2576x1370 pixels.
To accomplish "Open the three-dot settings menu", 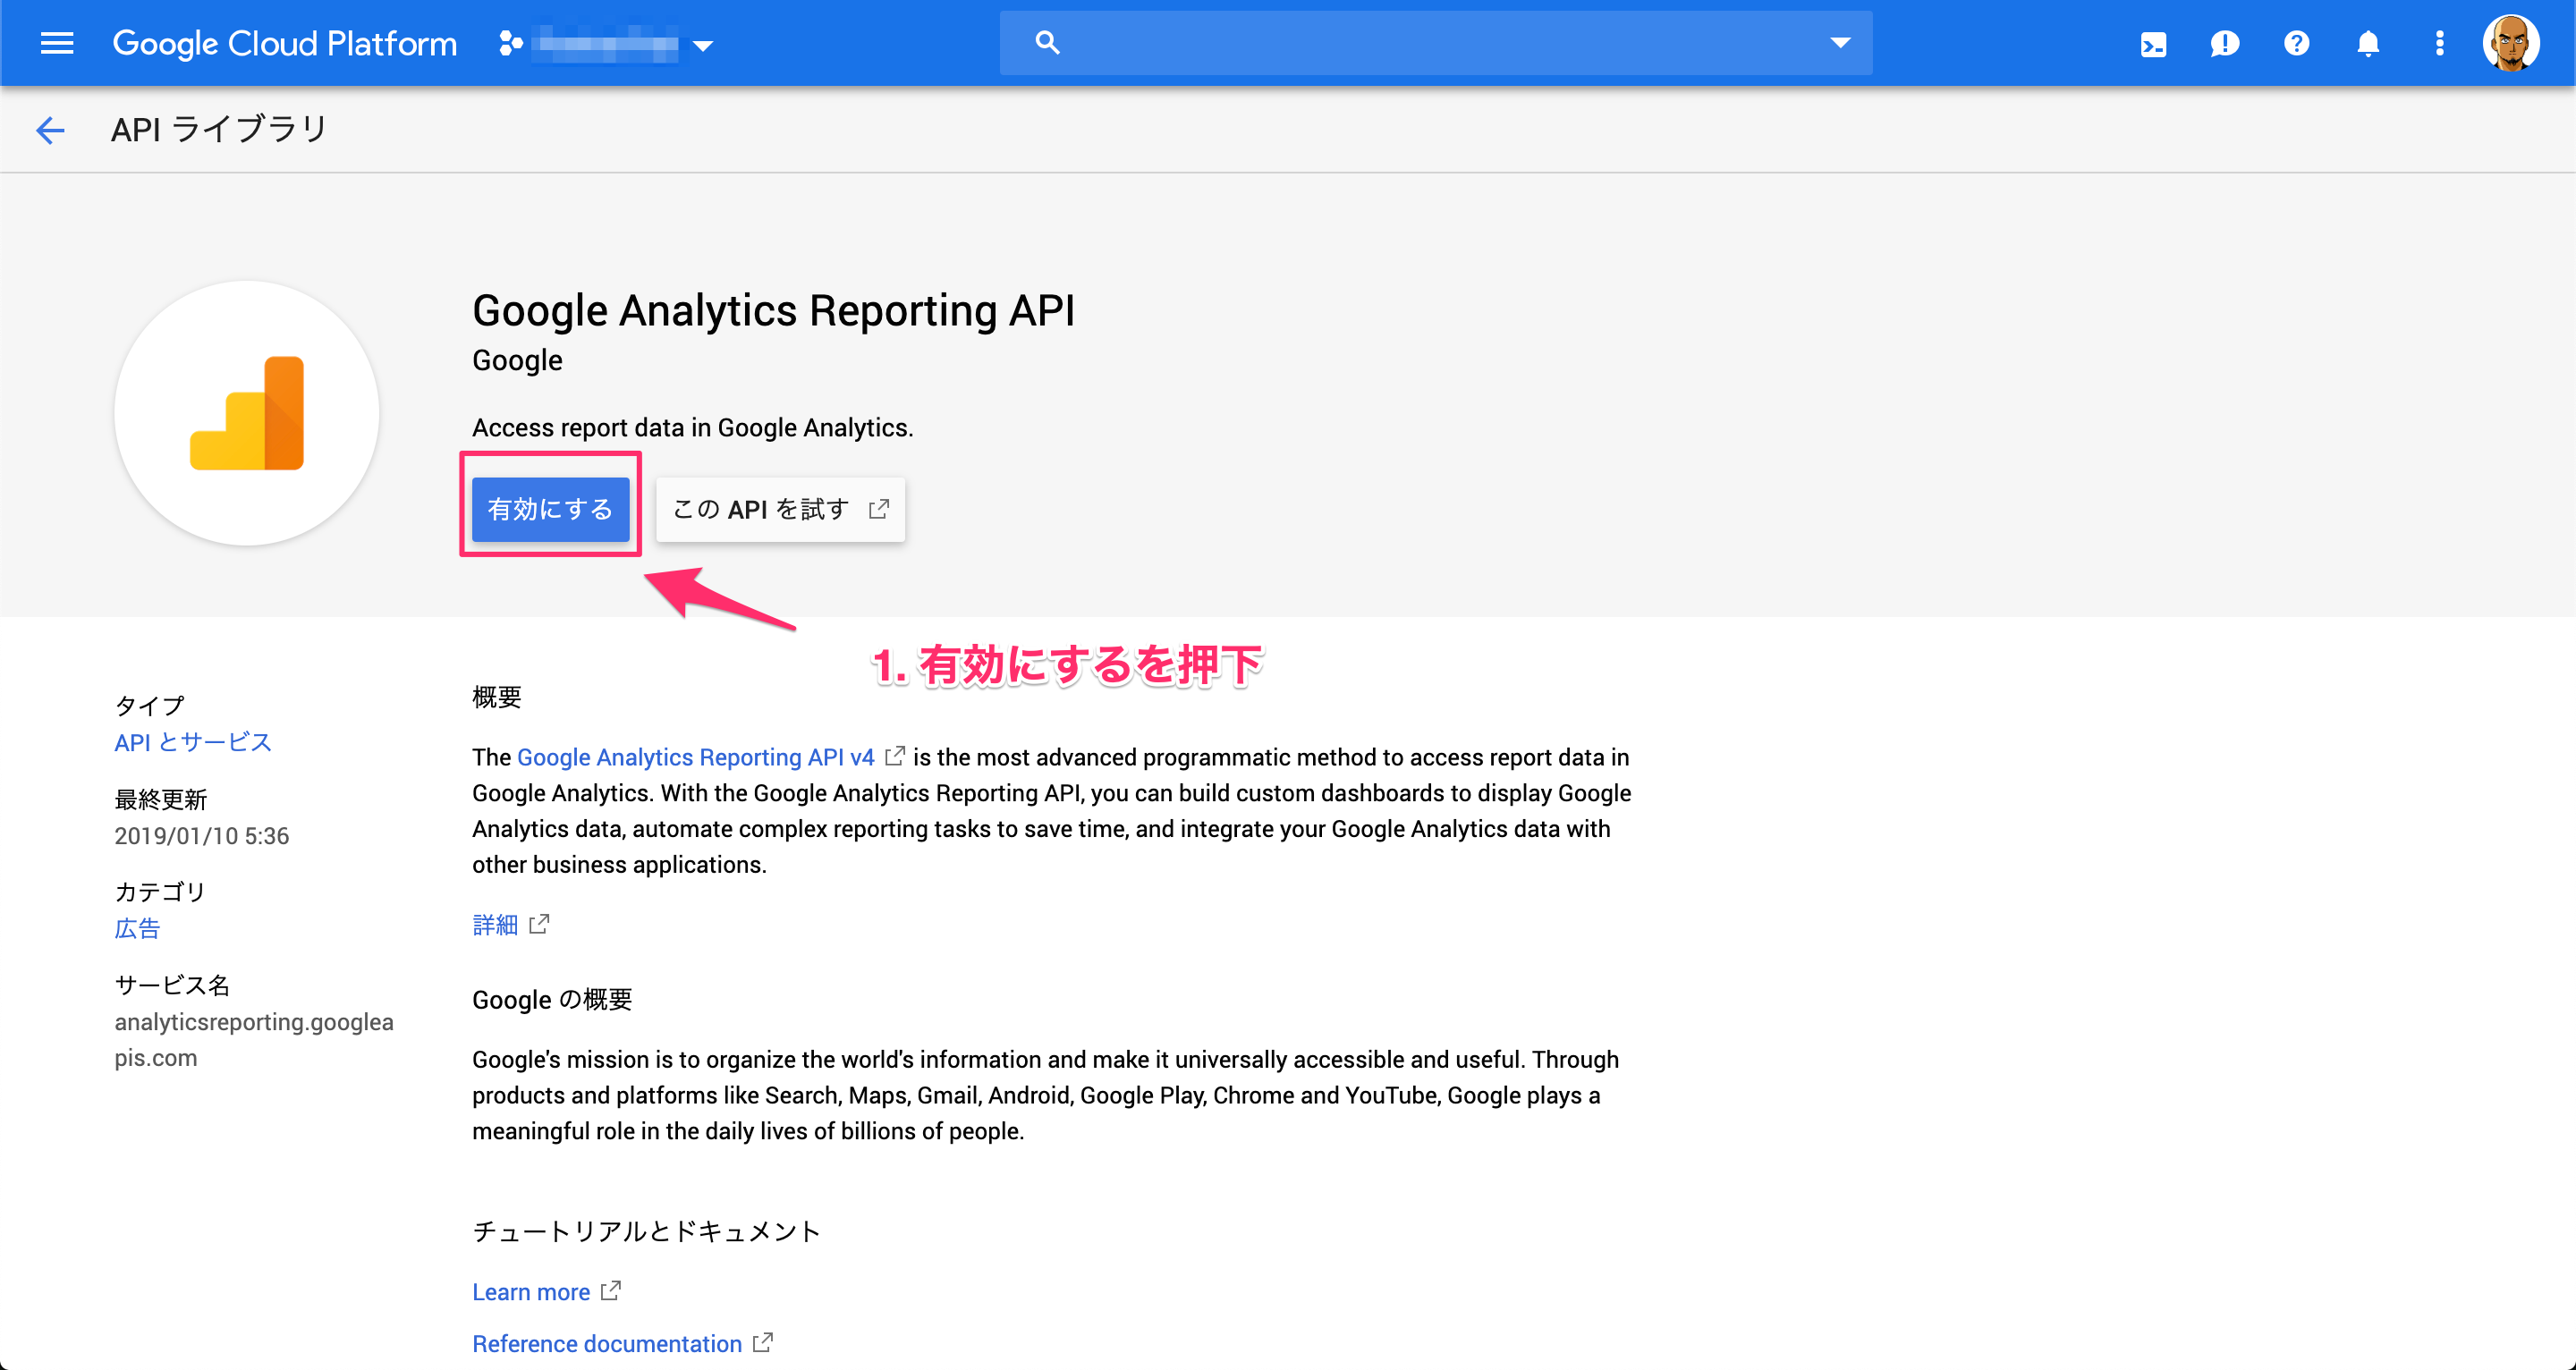I will click(x=2440, y=43).
